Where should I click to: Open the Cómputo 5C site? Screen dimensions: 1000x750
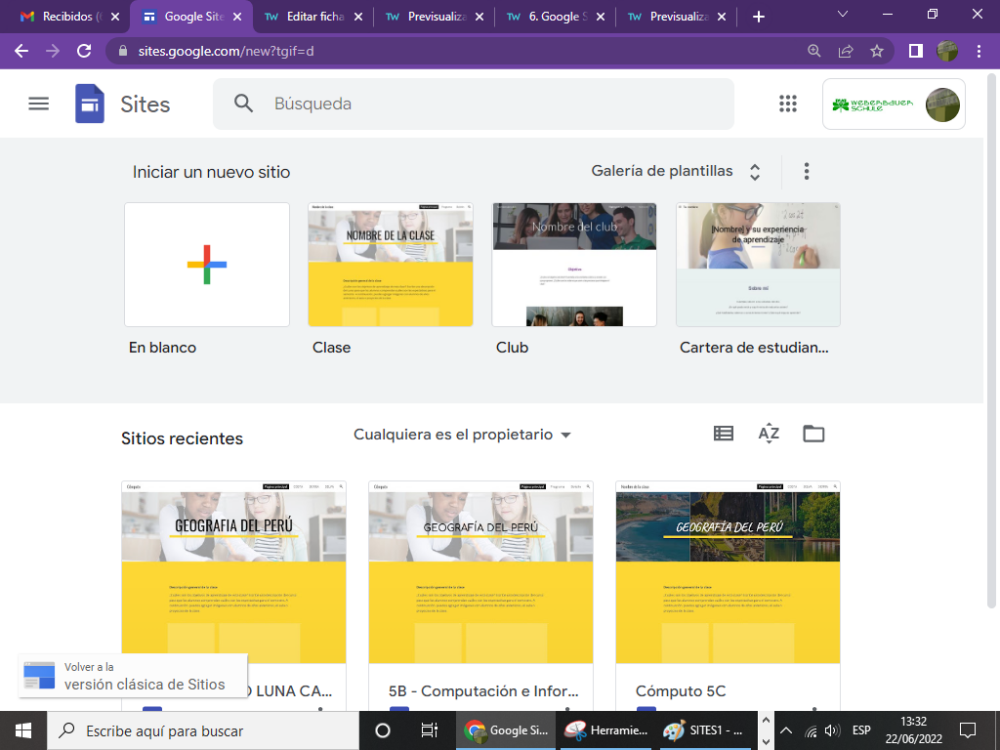(x=728, y=596)
